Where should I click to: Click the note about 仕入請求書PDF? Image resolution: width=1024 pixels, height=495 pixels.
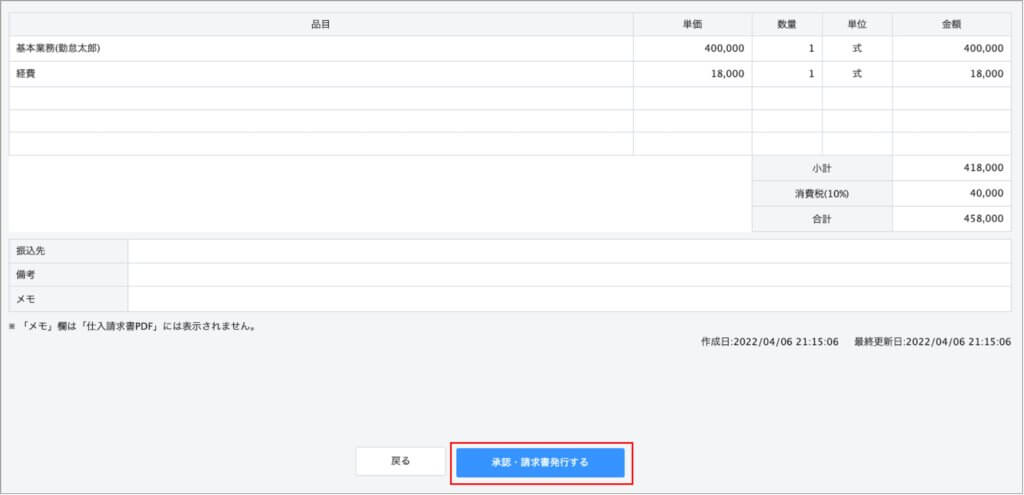point(133,326)
